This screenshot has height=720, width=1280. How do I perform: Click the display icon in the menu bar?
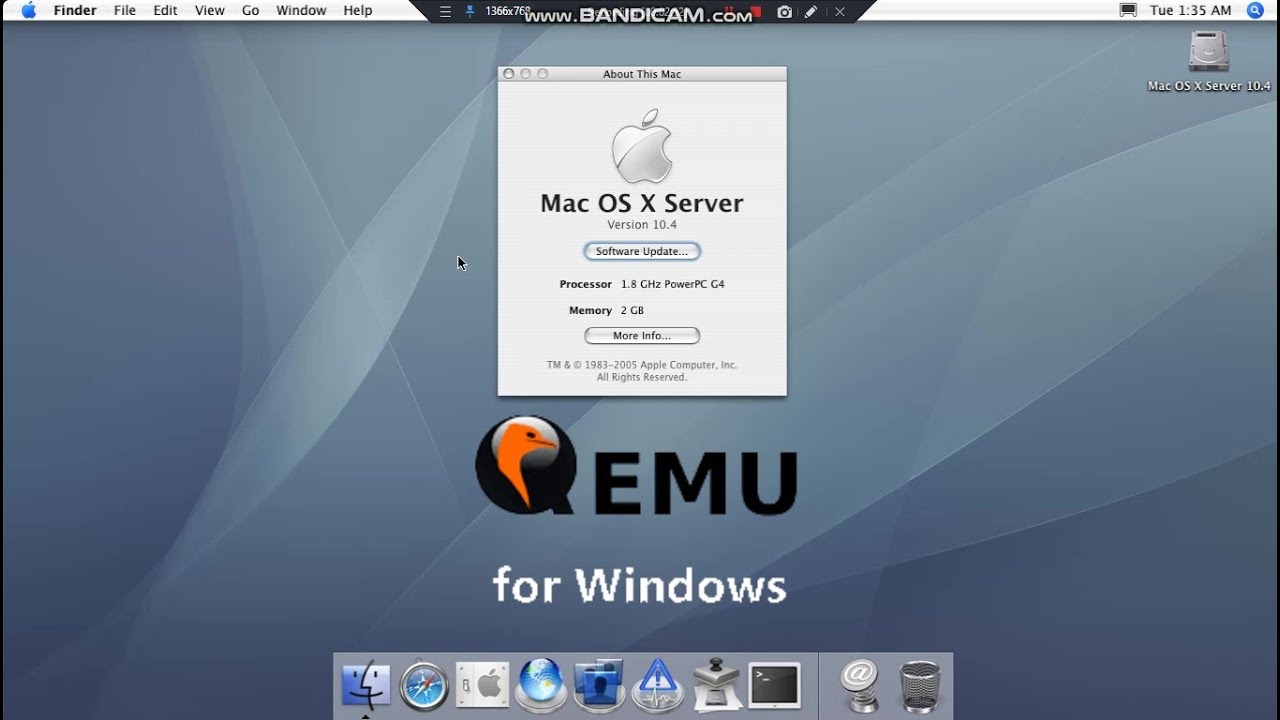1128,10
